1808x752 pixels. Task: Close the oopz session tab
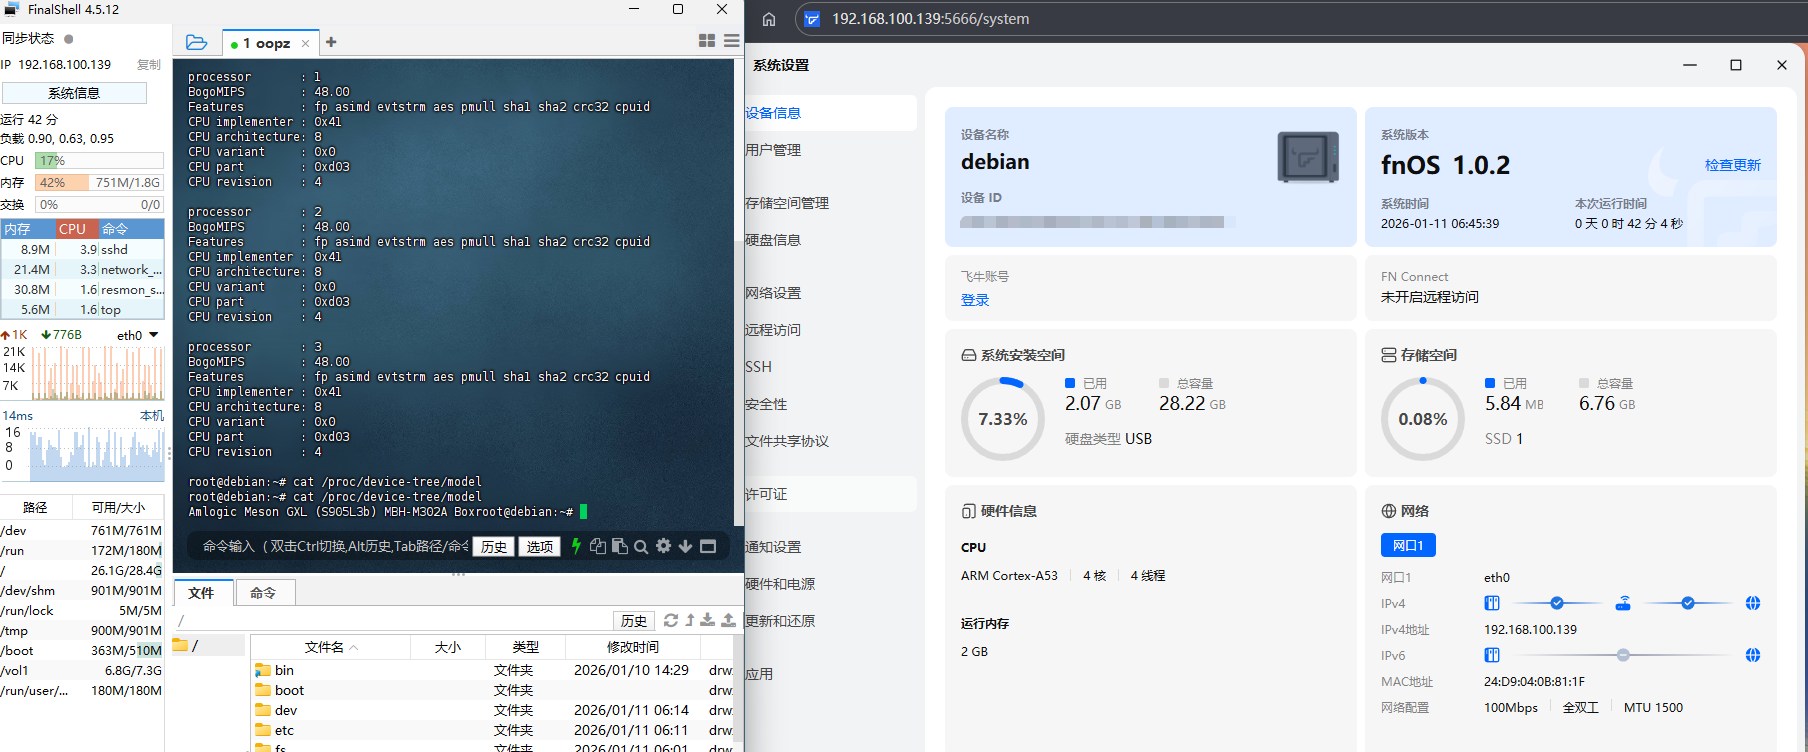(305, 43)
